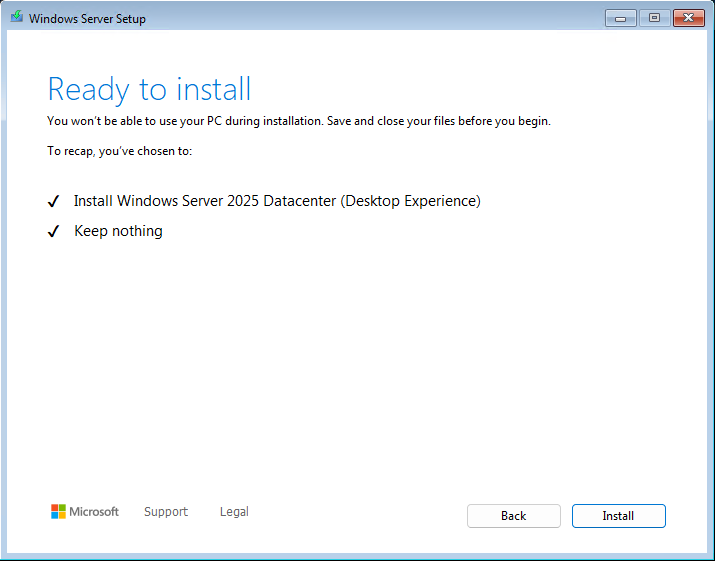Click the 'Ready to install' heading
The image size is (715, 561).
coord(149,89)
